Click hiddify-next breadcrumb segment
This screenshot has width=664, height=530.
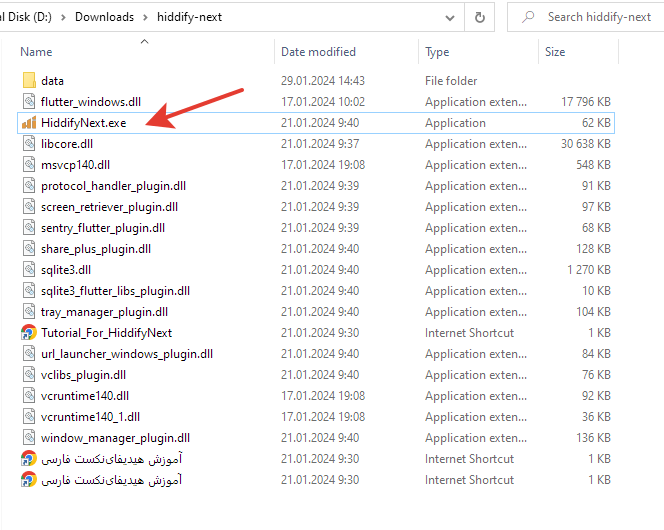pyautogui.click(x=189, y=17)
